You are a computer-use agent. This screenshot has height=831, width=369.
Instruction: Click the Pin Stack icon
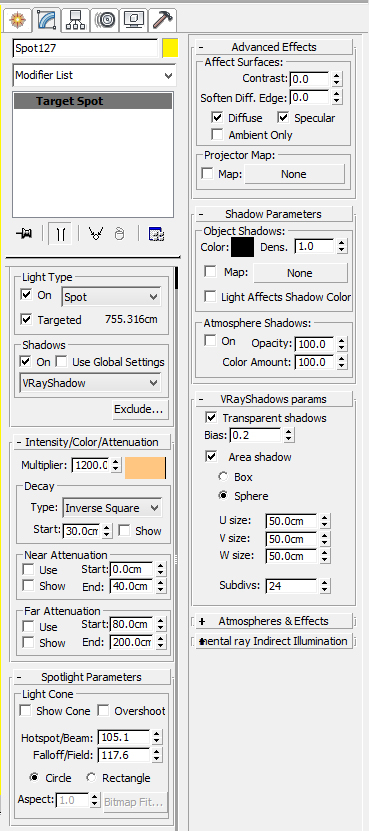[24, 233]
